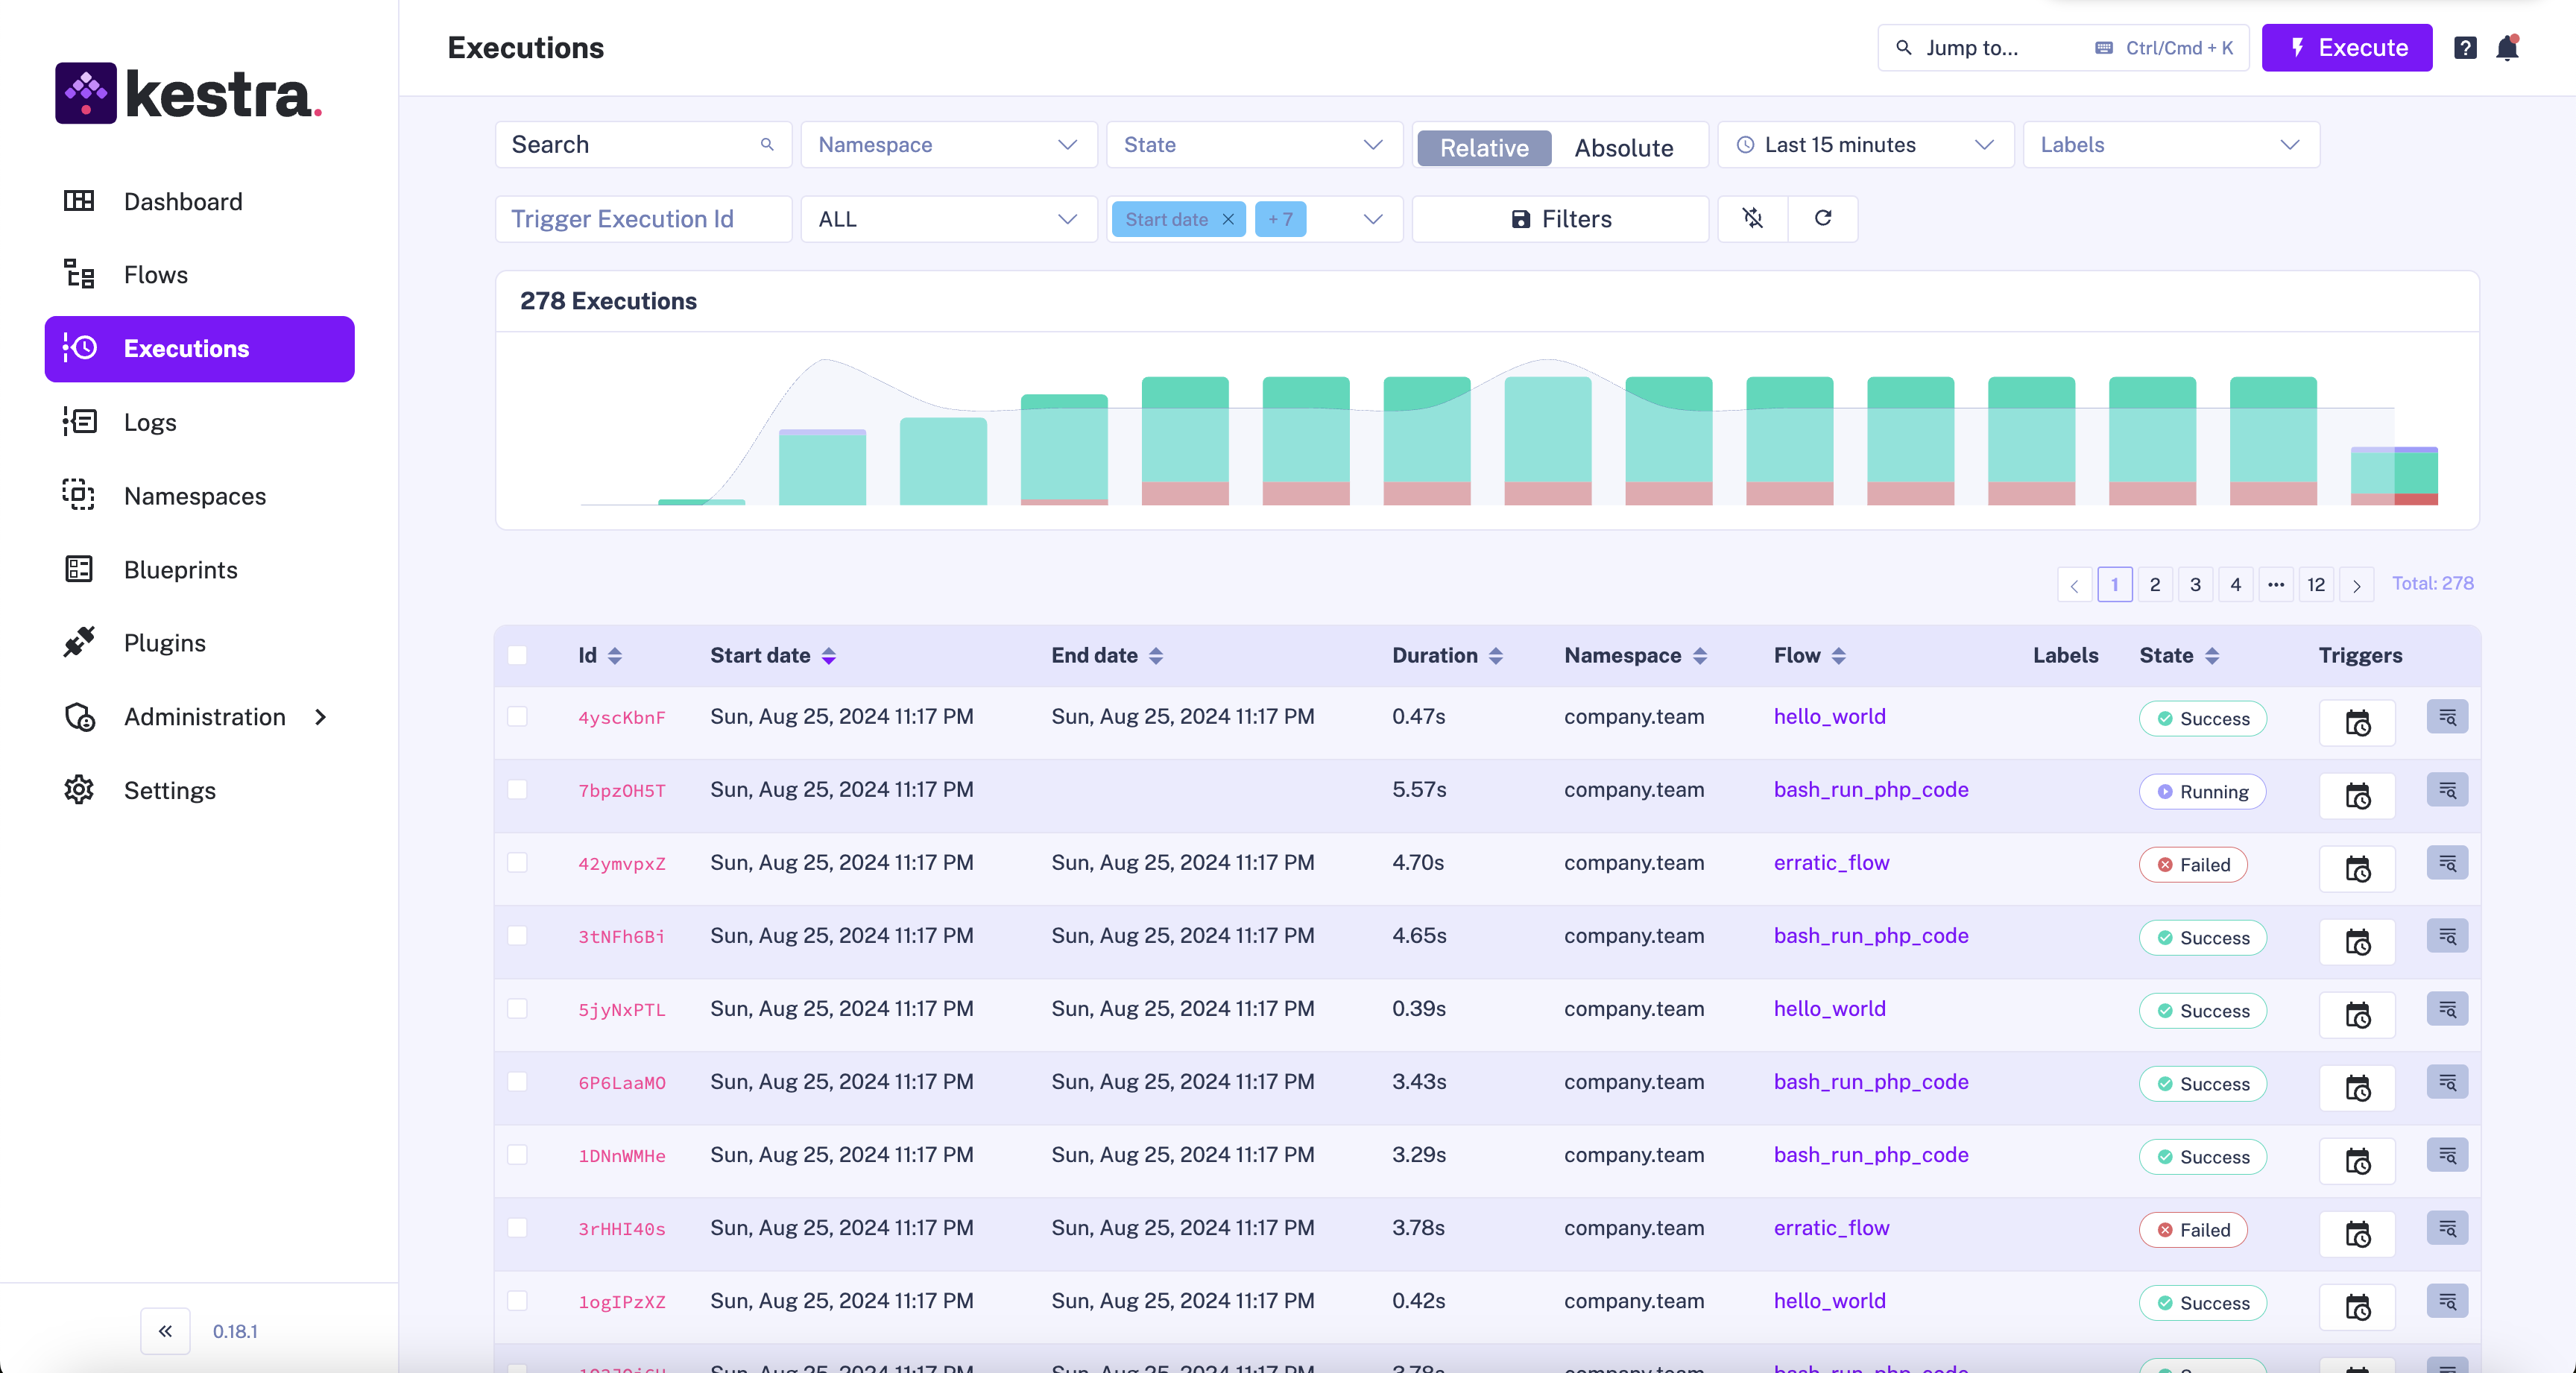The width and height of the screenshot is (2576, 1373).
Task: Toggle the auto-refresh timer-off icon
Action: tap(1752, 218)
